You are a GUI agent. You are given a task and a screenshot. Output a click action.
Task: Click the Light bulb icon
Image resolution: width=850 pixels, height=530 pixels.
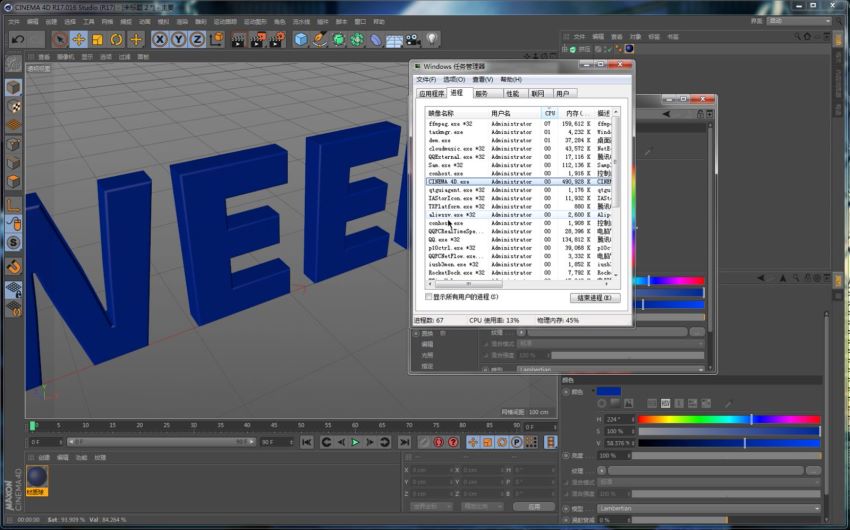[x=432, y=39]
